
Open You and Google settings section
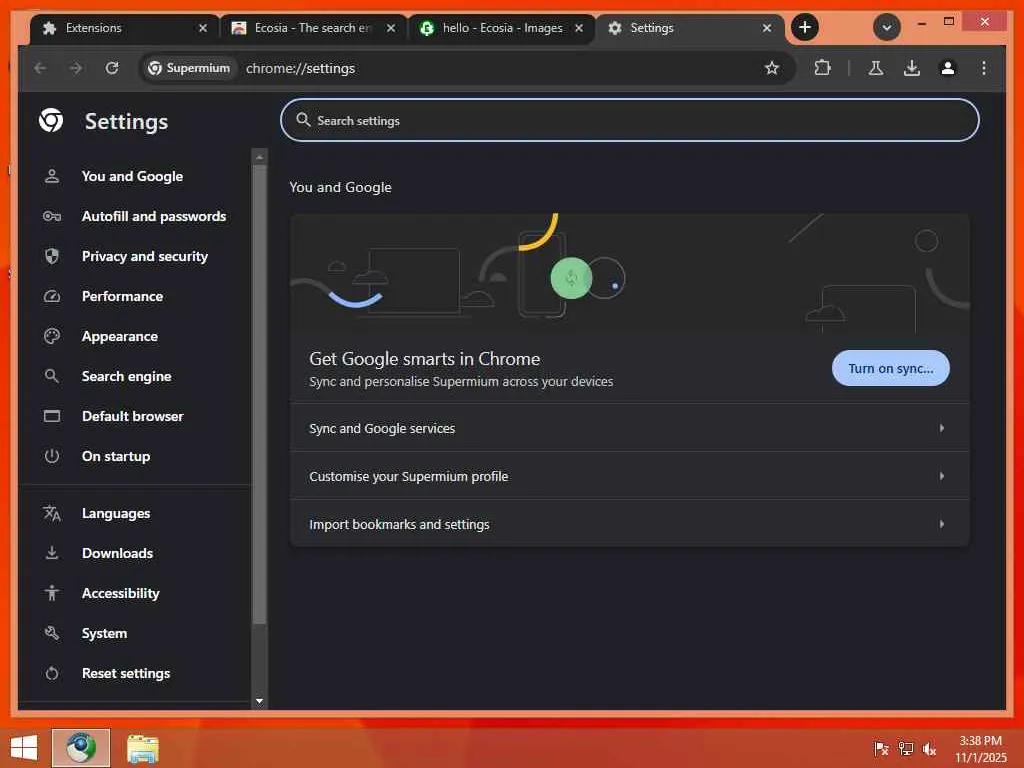click(x=135, y=176)
